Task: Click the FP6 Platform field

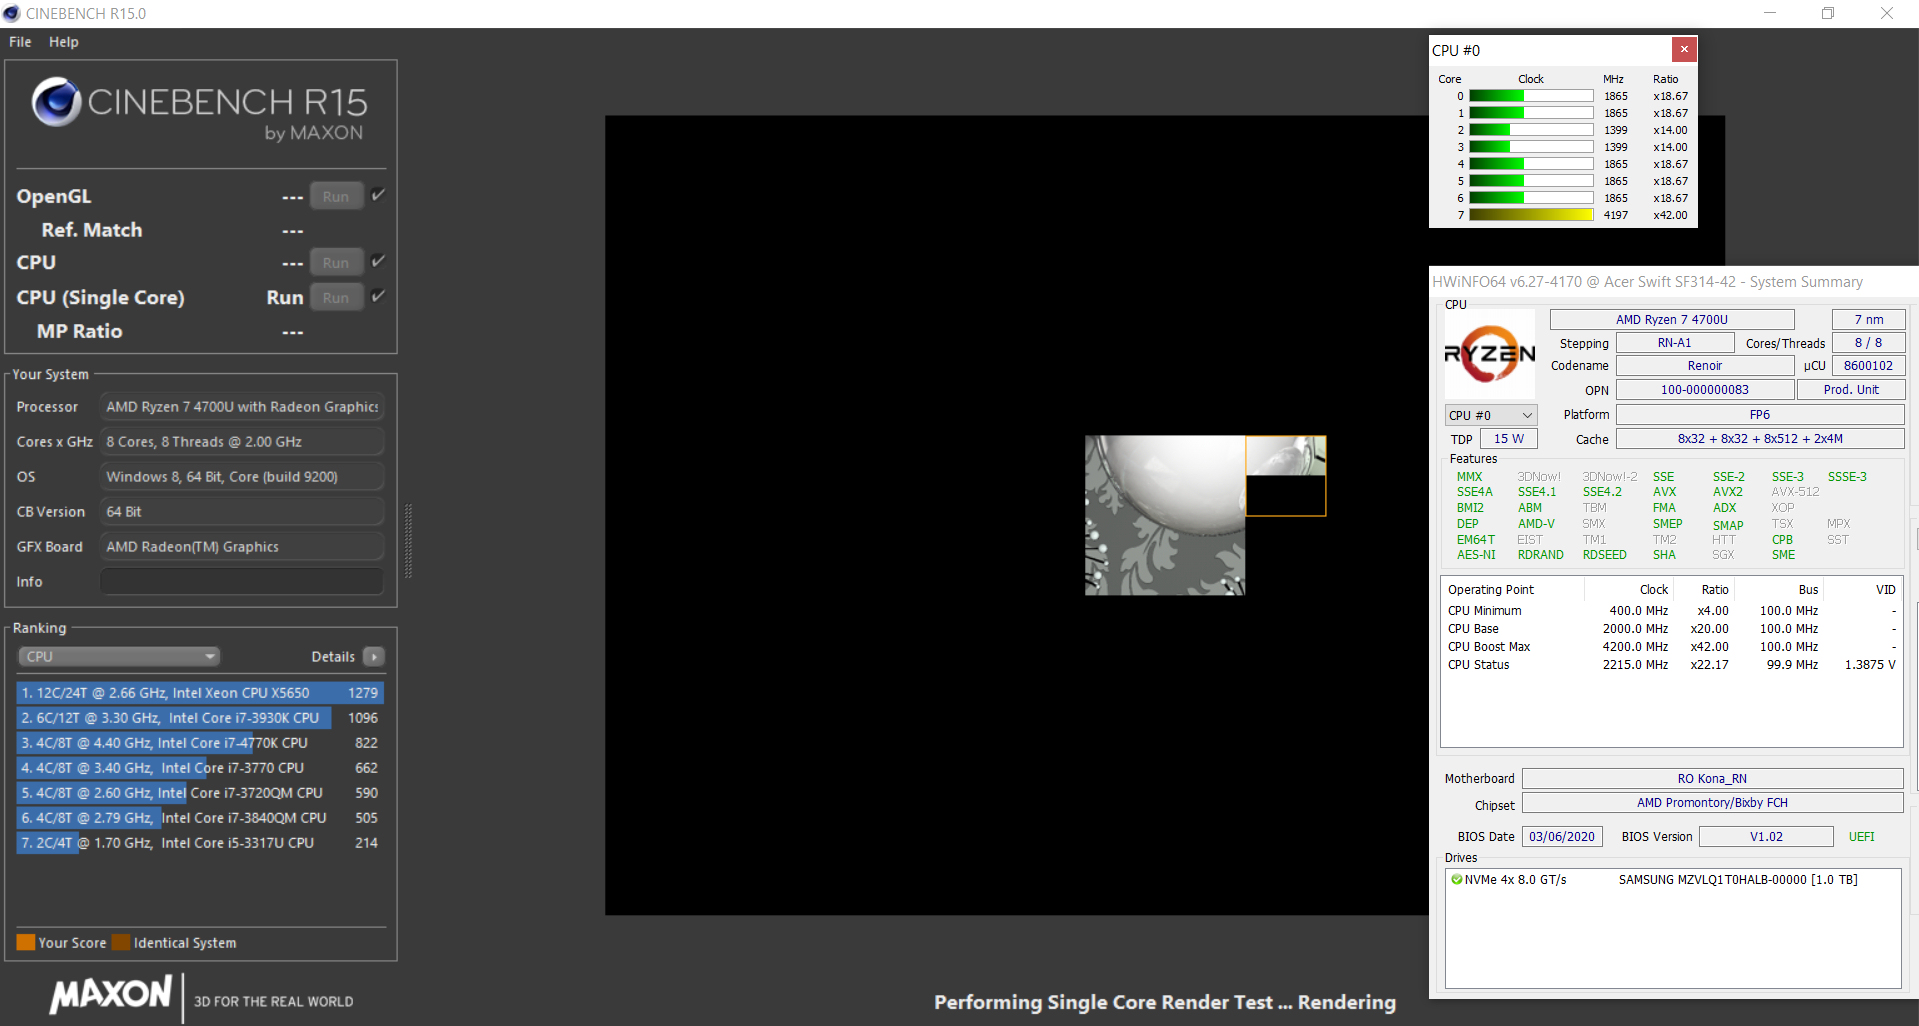Action: pyautogui.click(x=1760, y=415)
